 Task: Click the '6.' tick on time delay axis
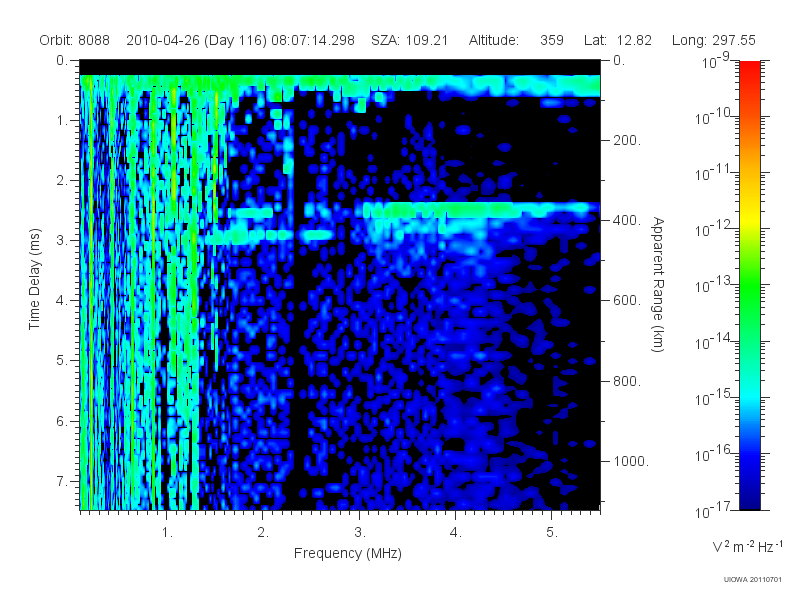pyautogui.click(x=62, y=421)
